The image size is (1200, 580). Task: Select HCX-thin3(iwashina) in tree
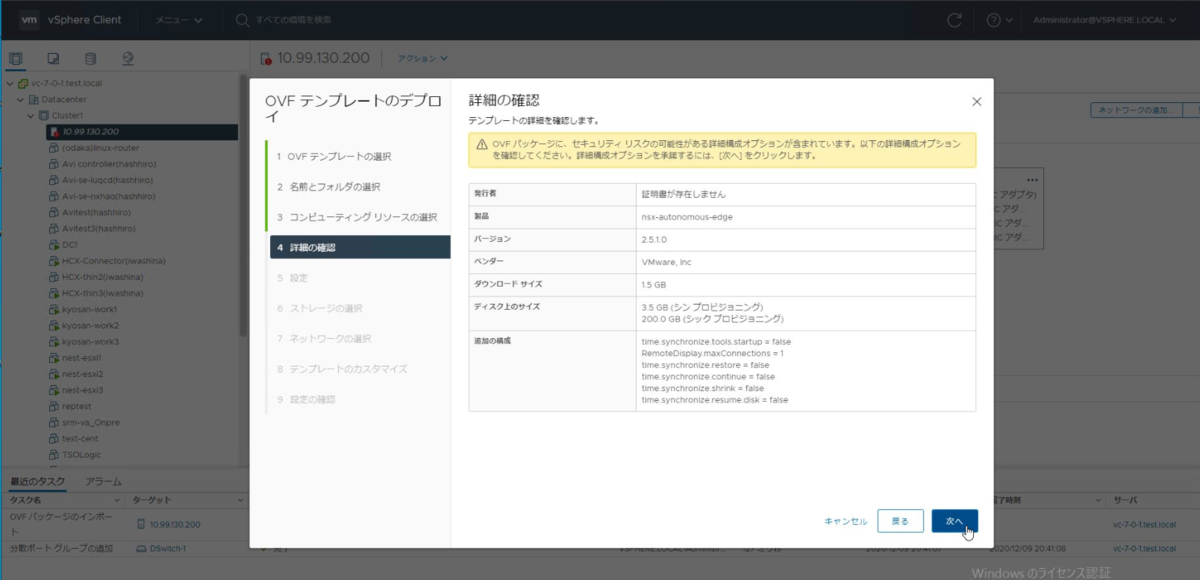click(102, 293)
